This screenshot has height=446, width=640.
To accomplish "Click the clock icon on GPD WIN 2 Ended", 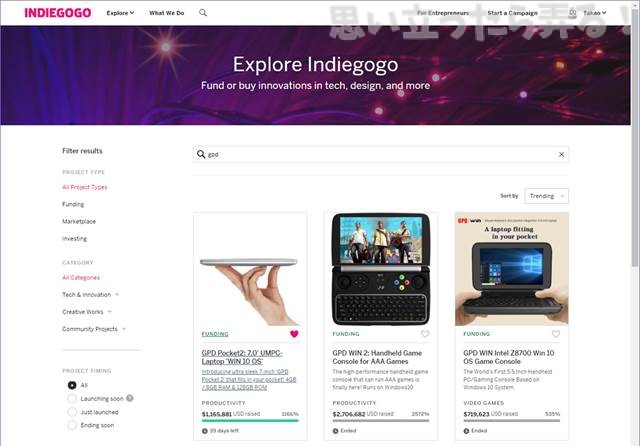I will [x=336, y=431].
